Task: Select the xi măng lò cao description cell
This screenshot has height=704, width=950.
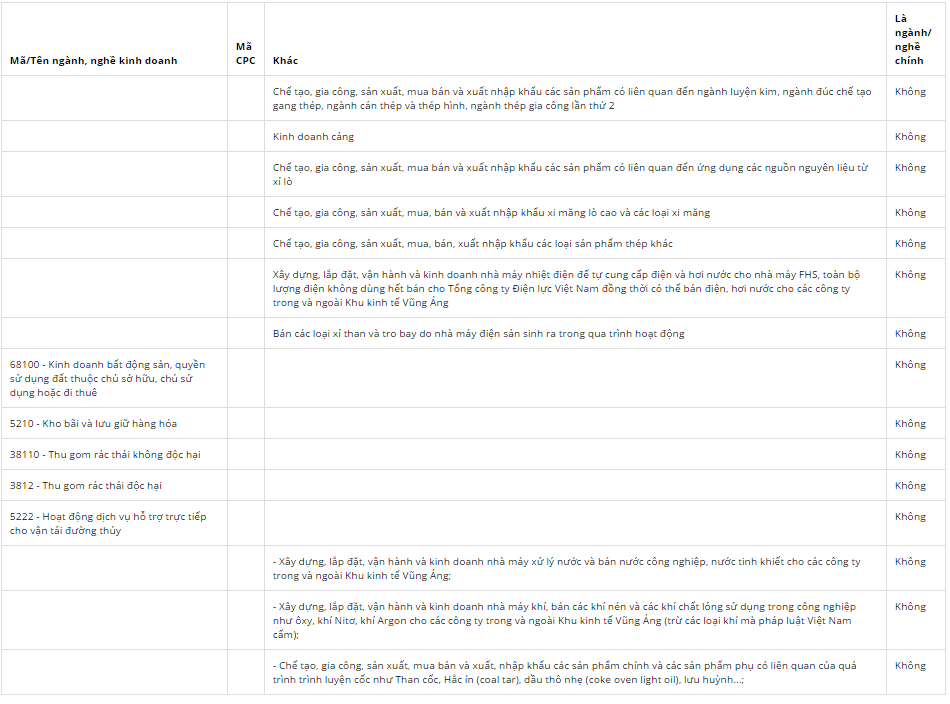Action: point(492,213)
